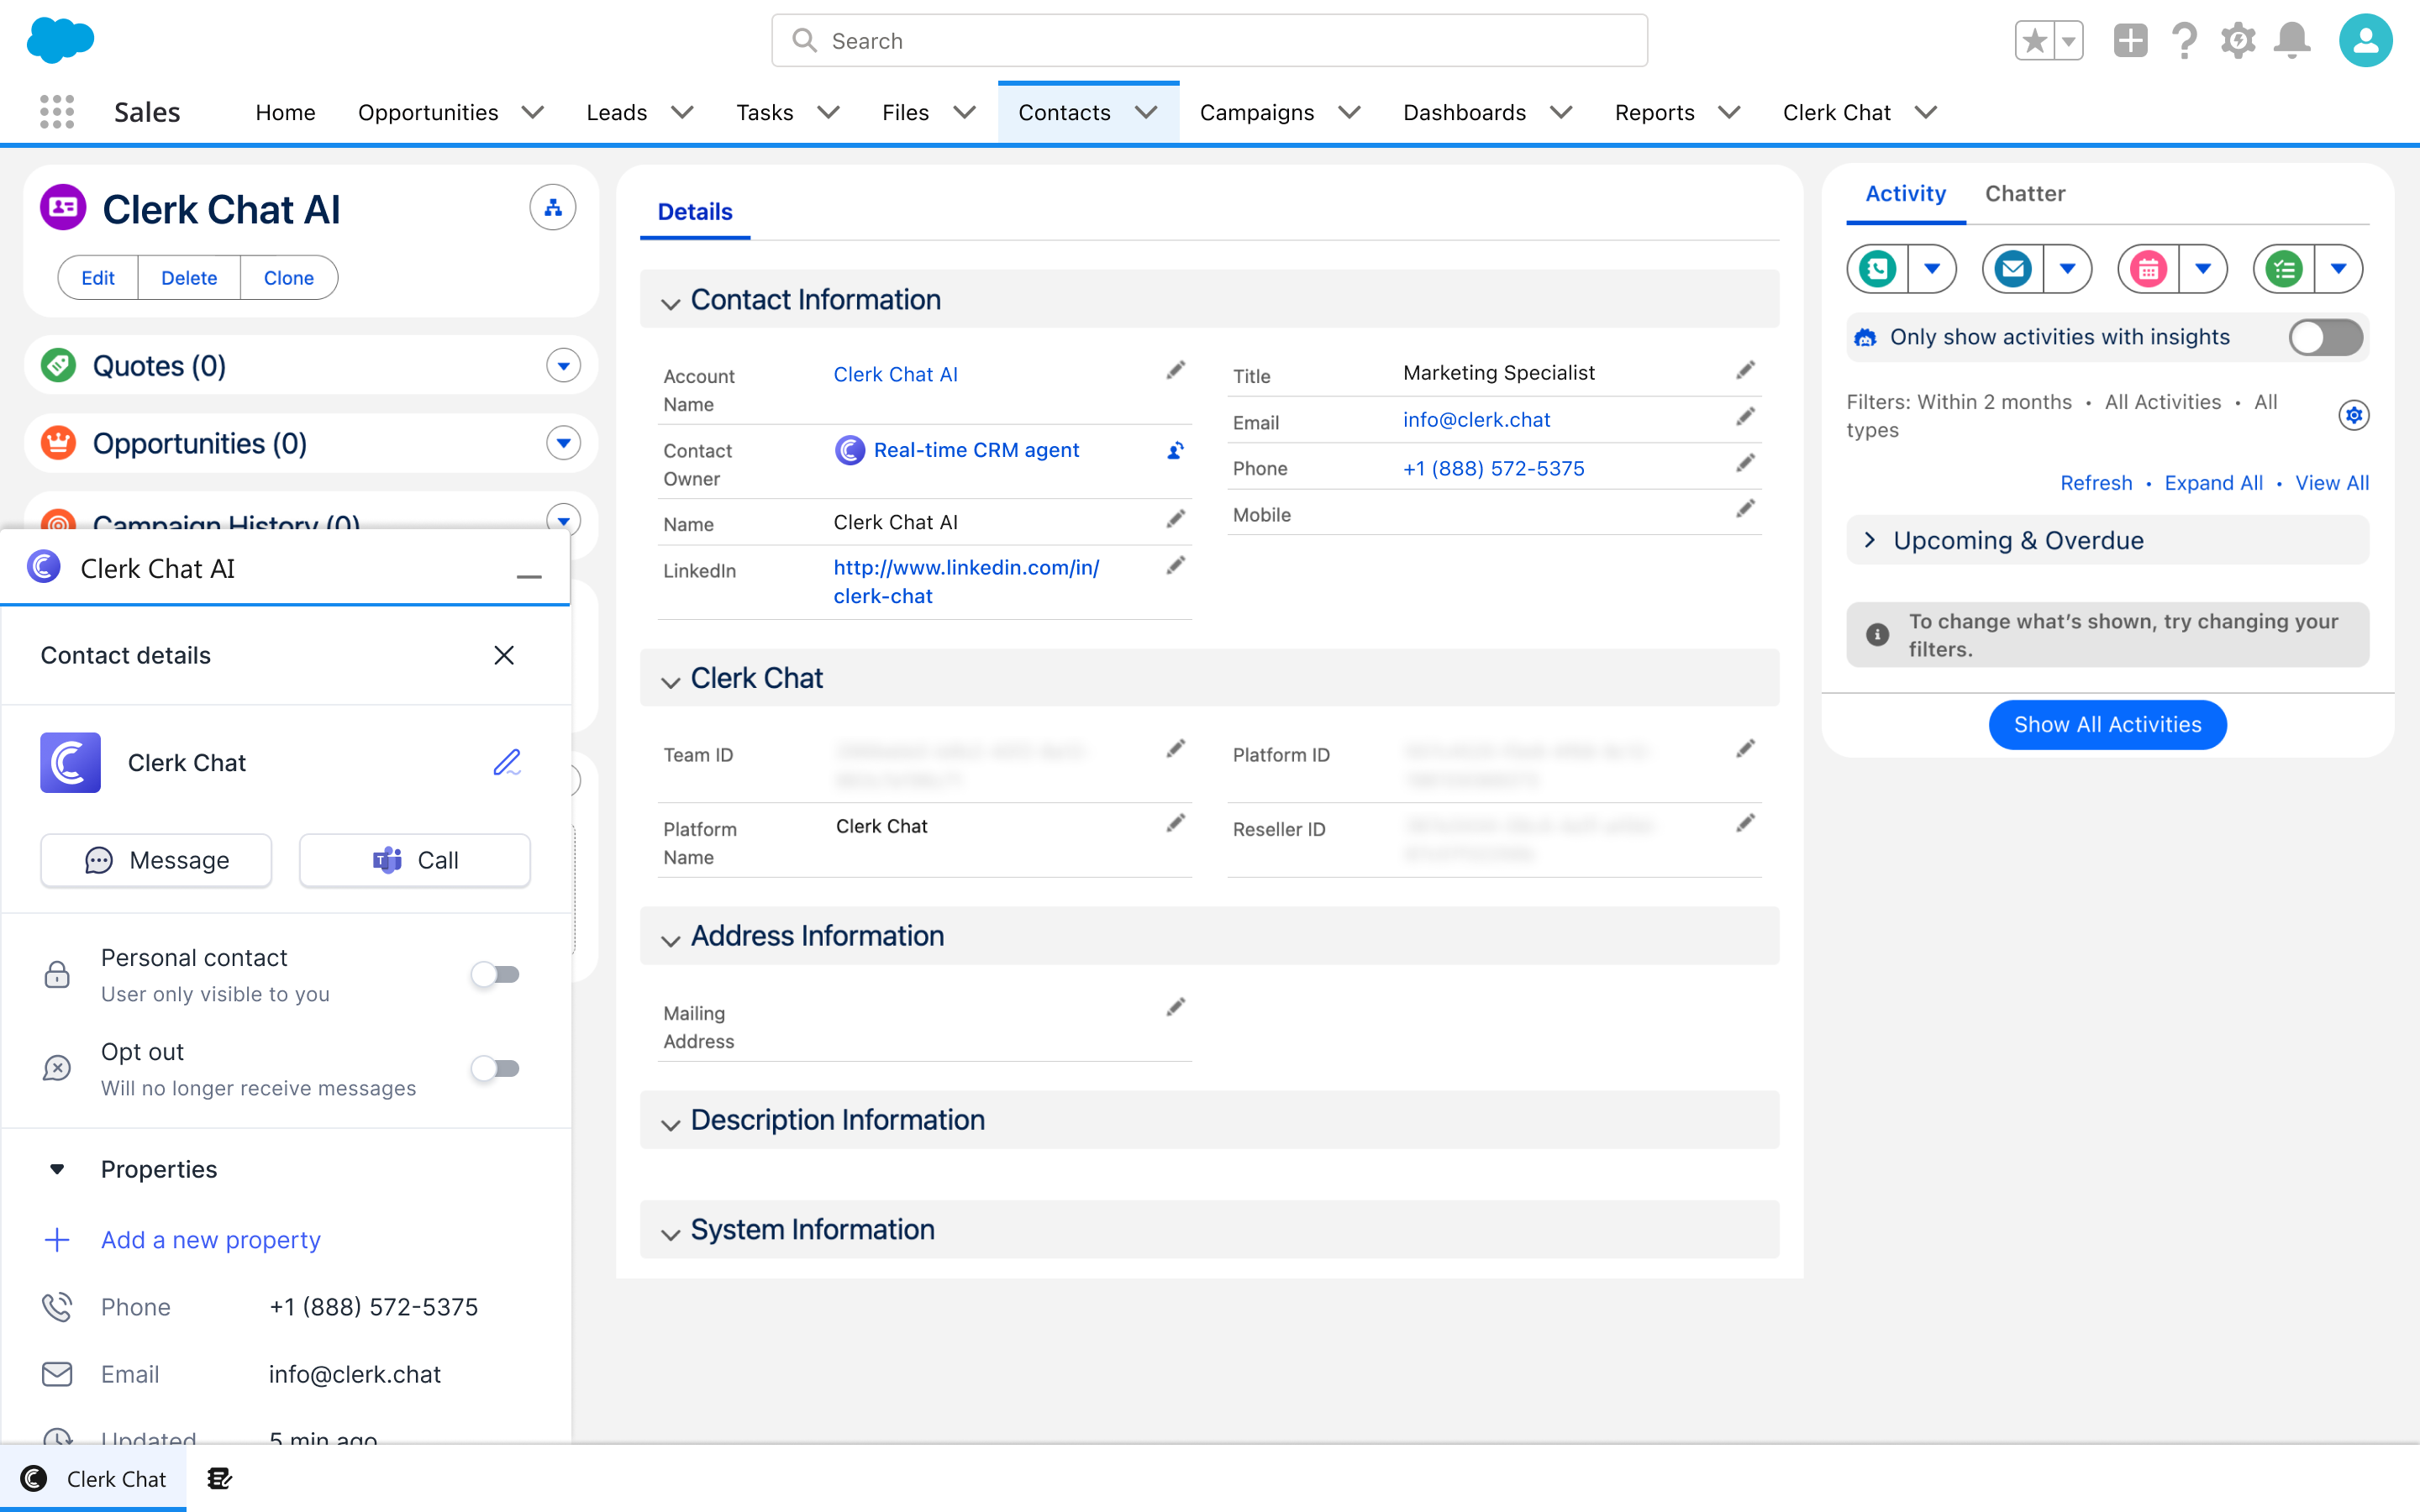The image size is (2420, 1512).
Task: Open the info@clerk.chat email link
Action: 1476,420
